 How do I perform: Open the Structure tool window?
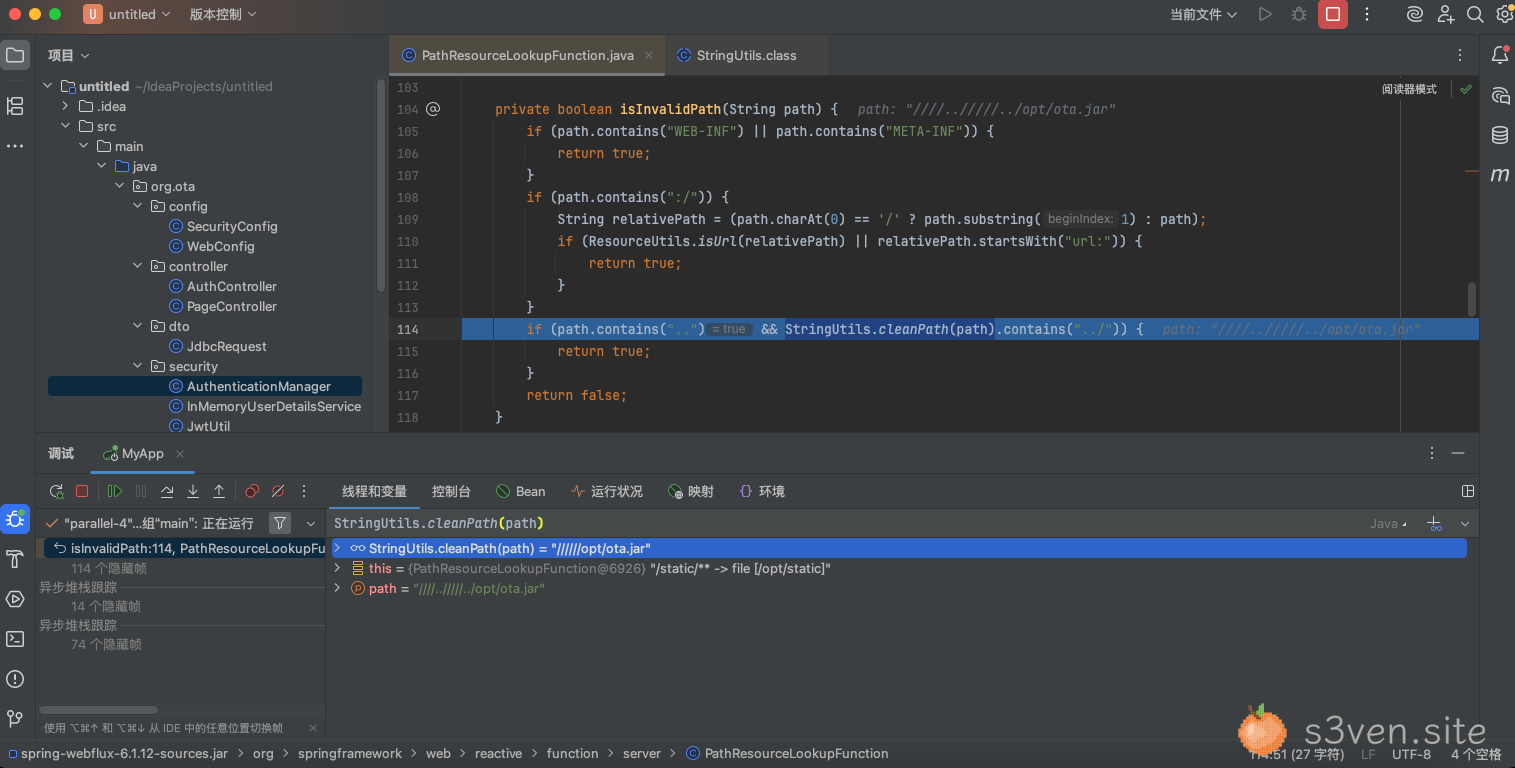pyautogui.click(x=15, y=105)
